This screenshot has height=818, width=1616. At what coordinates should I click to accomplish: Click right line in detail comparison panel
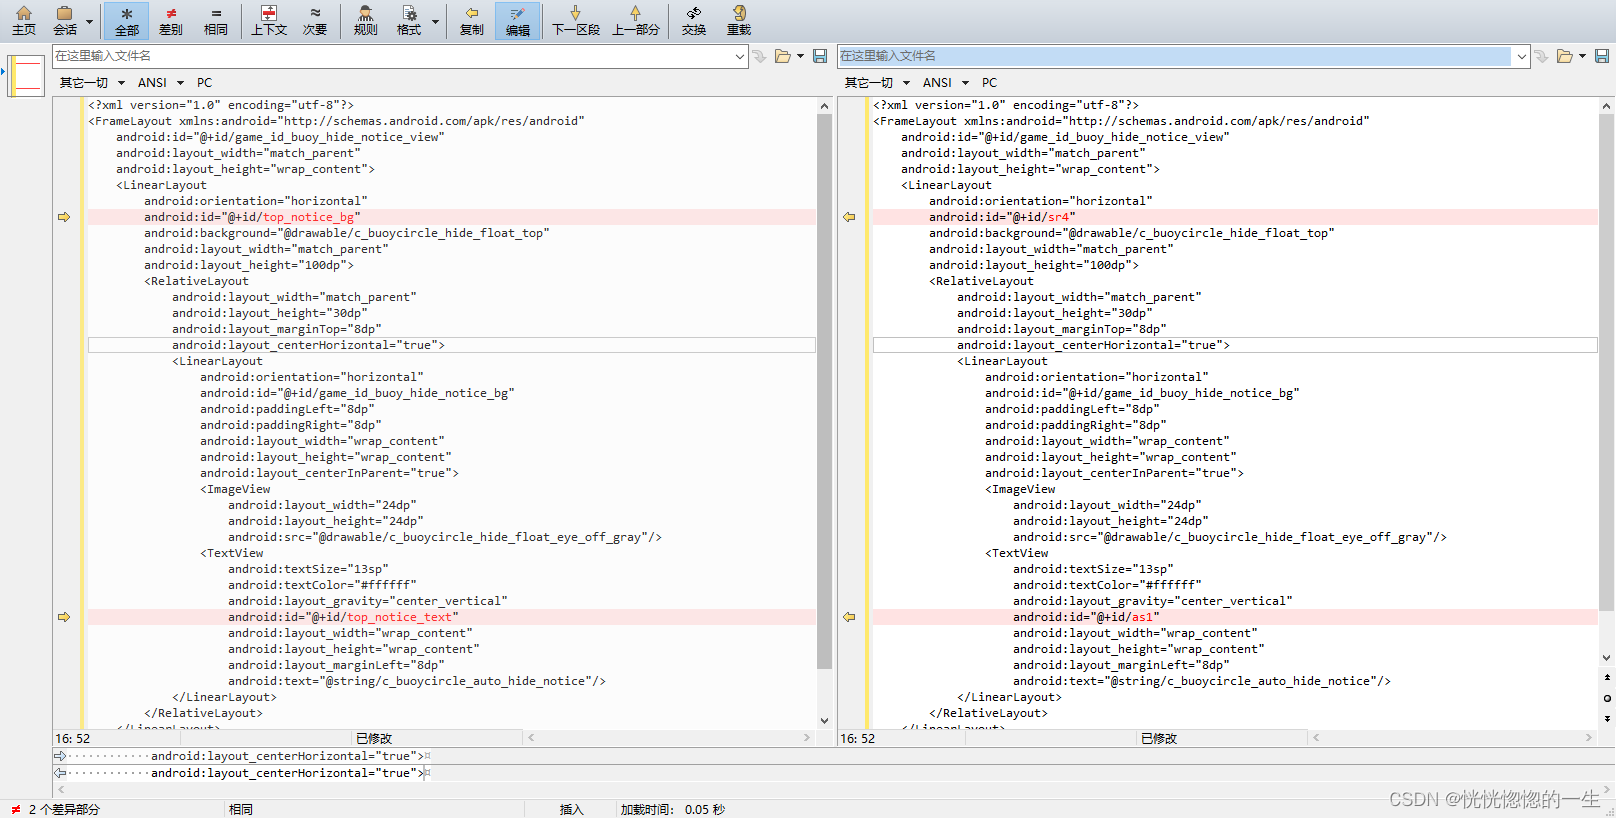290,773
